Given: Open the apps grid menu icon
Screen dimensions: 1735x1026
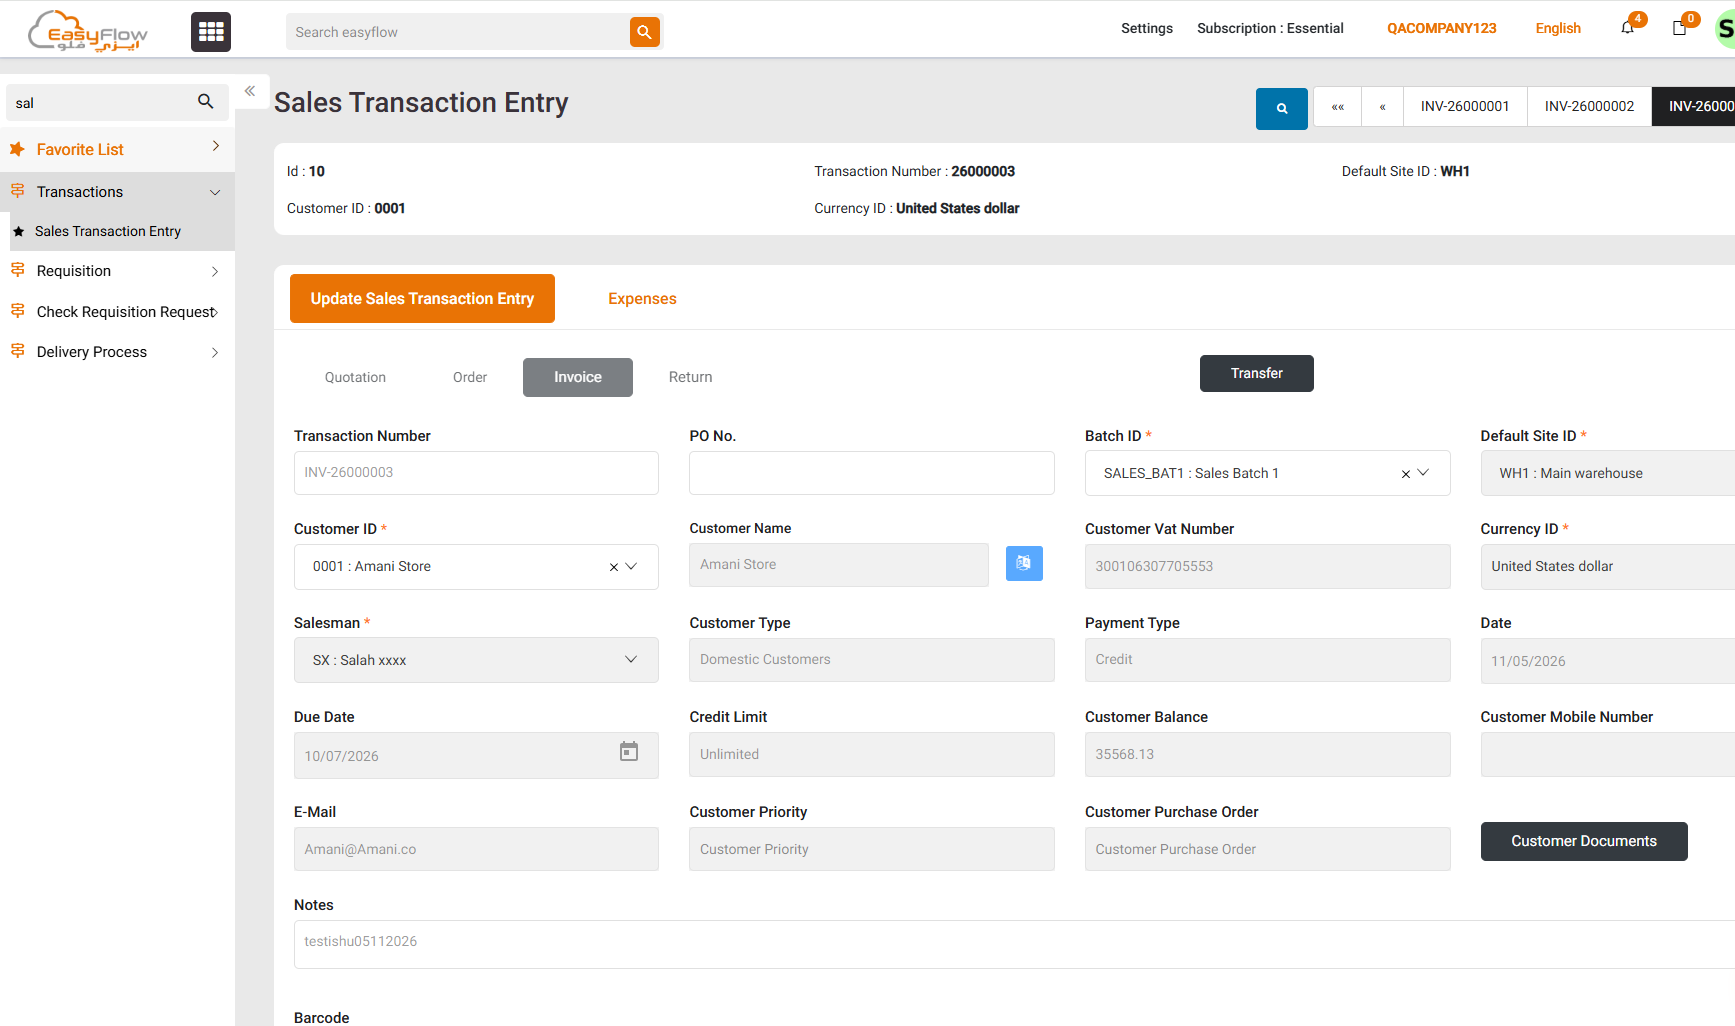Looking at the screenshot, I should point(211,32).
